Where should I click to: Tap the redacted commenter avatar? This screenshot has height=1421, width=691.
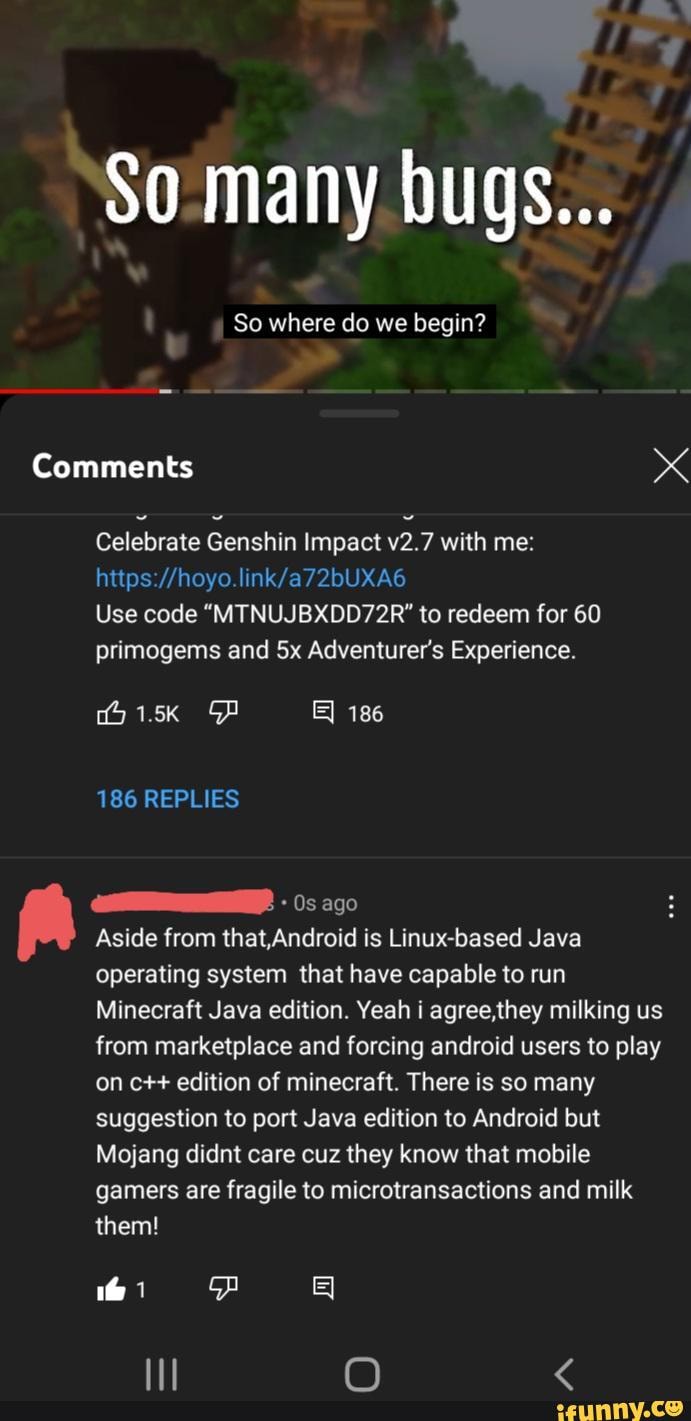point(47,922)
